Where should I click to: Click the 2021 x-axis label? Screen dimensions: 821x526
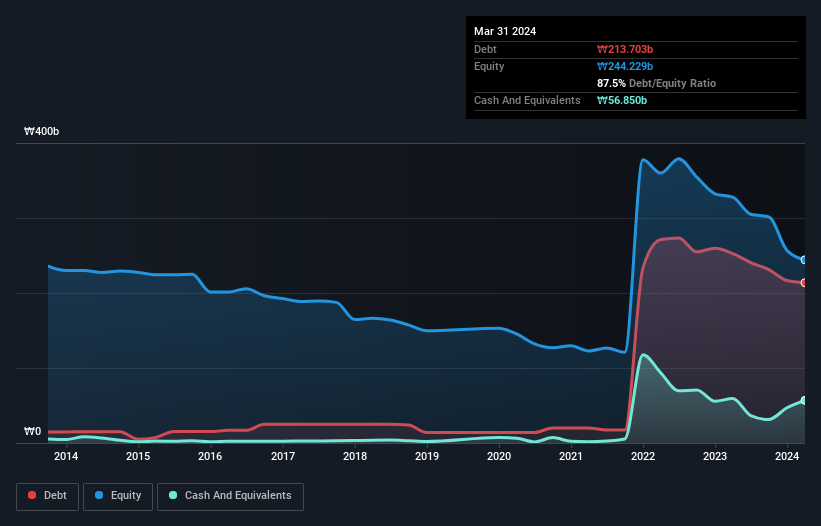pyautogui.click(x=571, y=456)
